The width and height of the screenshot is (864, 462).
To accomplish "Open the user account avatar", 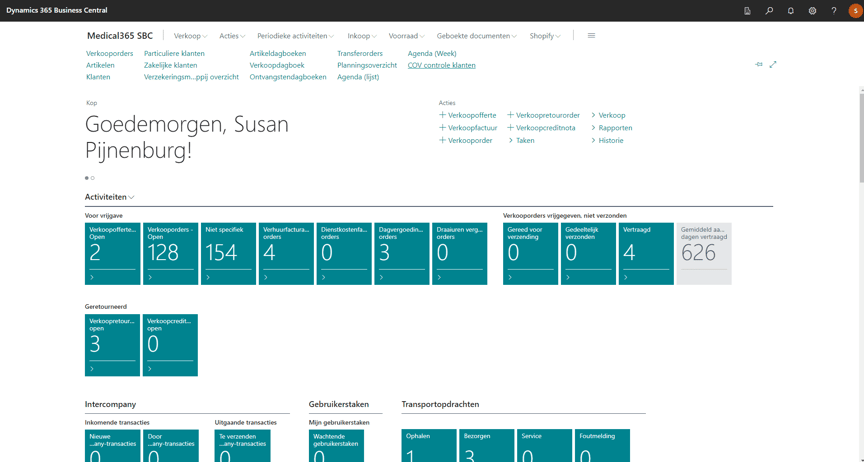I will coord(855,10).
